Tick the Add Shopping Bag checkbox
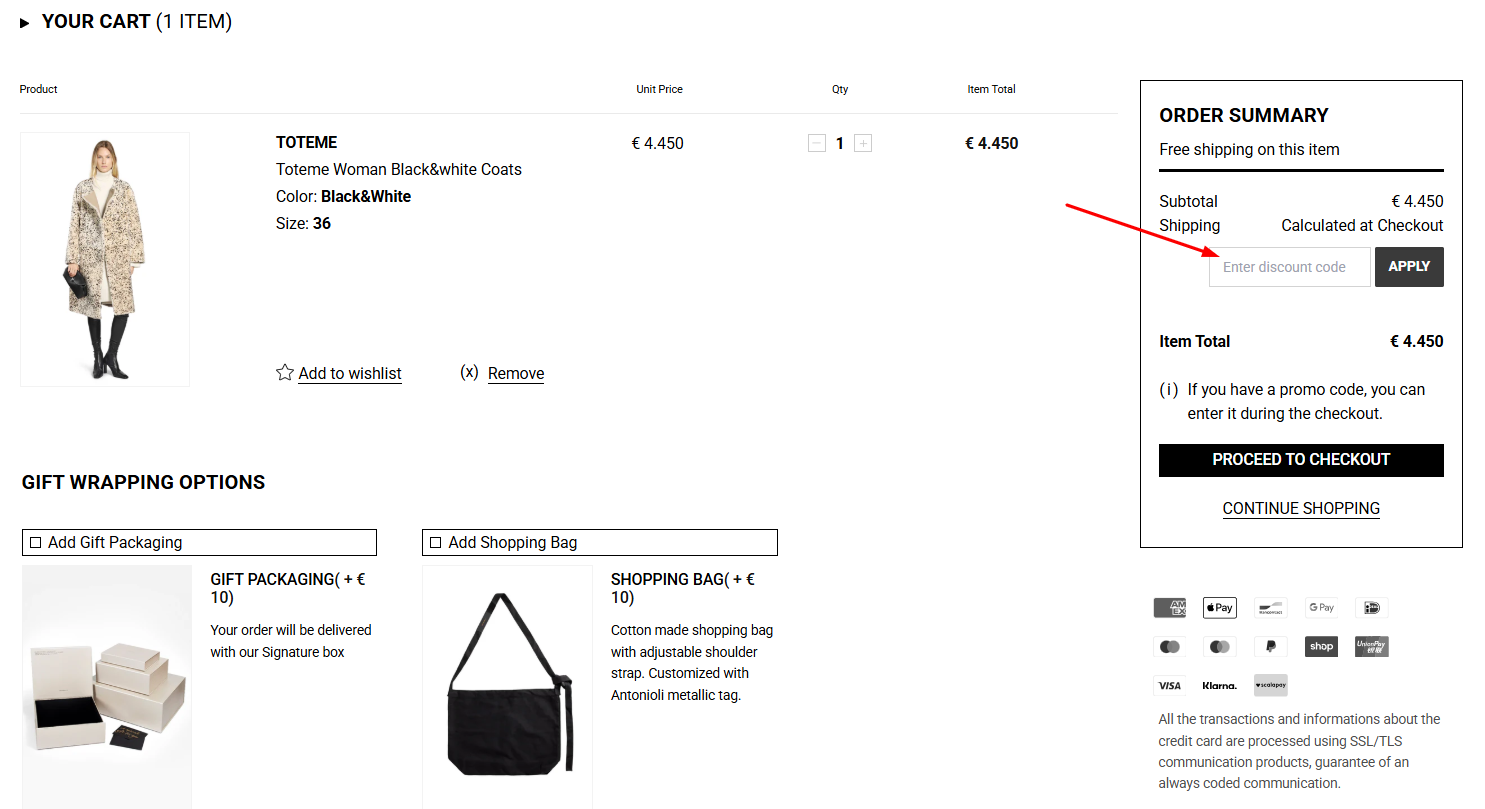This screenshot has width=1485, height=809. click(435, 543)
